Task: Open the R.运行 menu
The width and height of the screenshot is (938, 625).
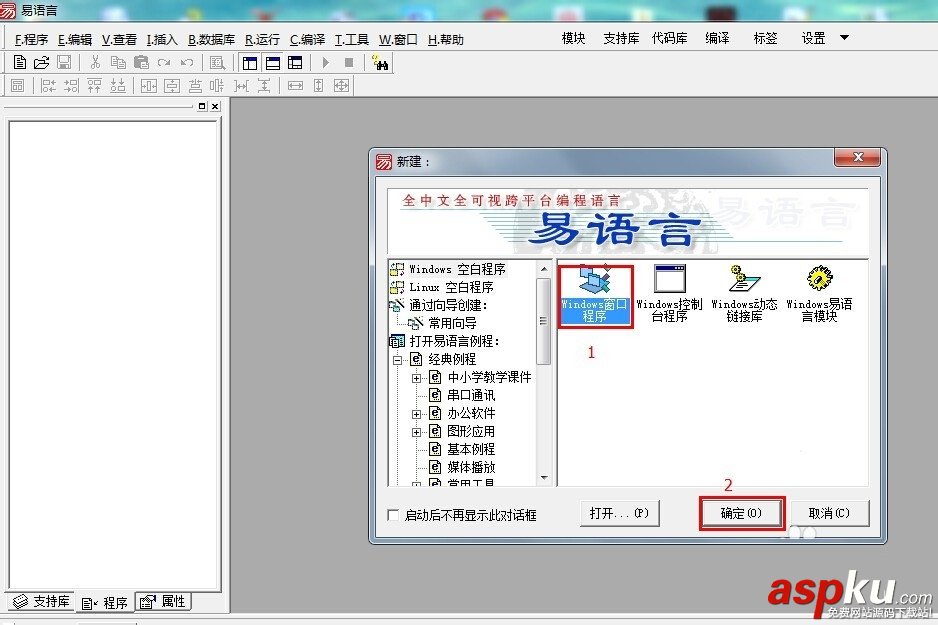Action: (x=262, y=39)
